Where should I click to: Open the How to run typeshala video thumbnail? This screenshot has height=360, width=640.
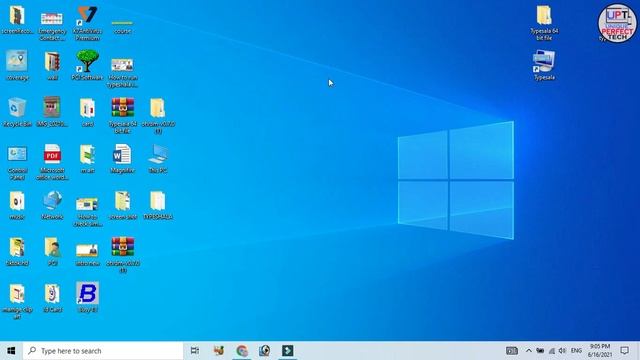(x=122, y=73)
